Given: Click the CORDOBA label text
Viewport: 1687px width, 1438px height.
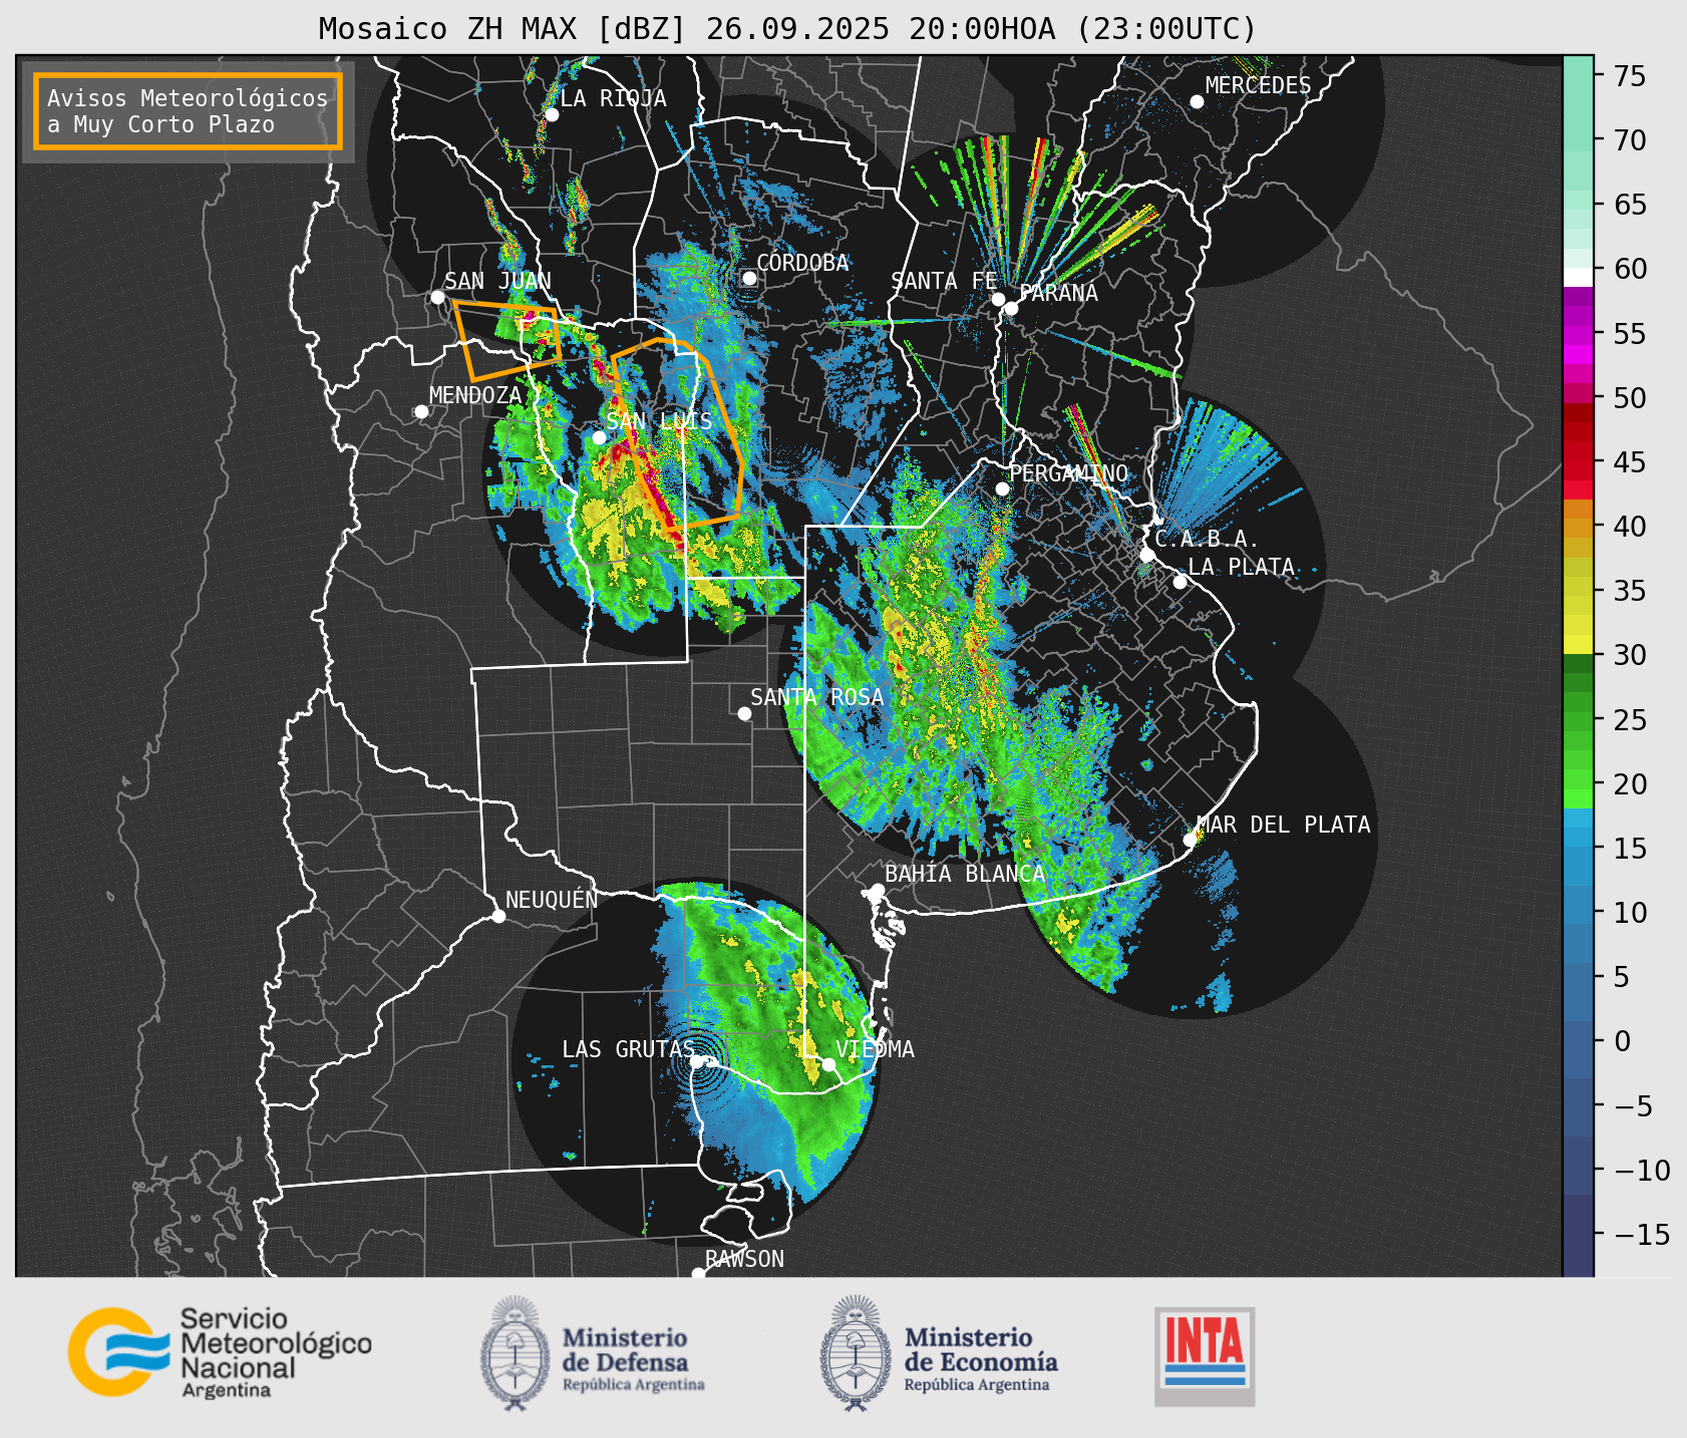Looking at the screenshot, I should click(802, 263).
